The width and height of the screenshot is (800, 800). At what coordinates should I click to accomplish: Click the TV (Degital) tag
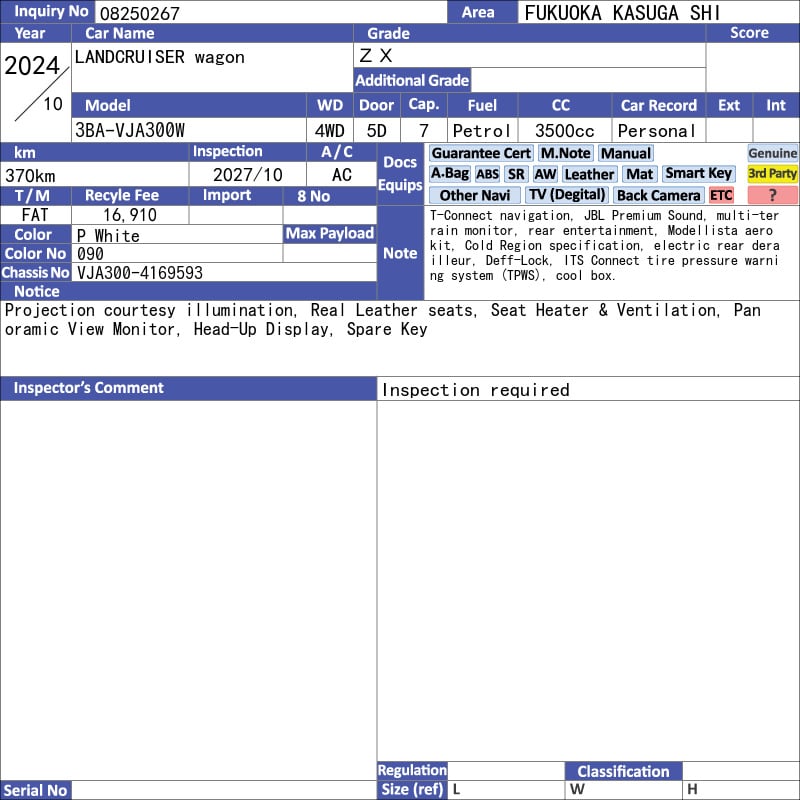[x=567, y=195]
